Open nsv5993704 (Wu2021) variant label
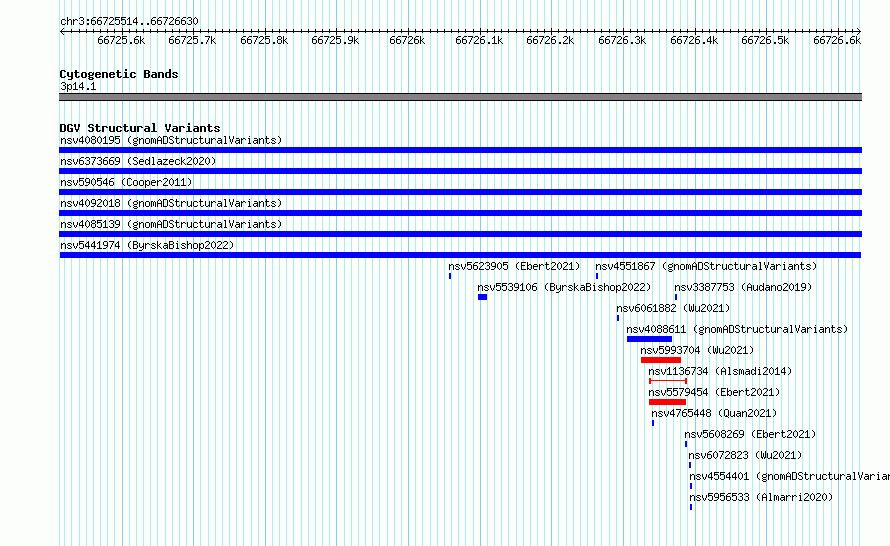 [x=697, y=350]
